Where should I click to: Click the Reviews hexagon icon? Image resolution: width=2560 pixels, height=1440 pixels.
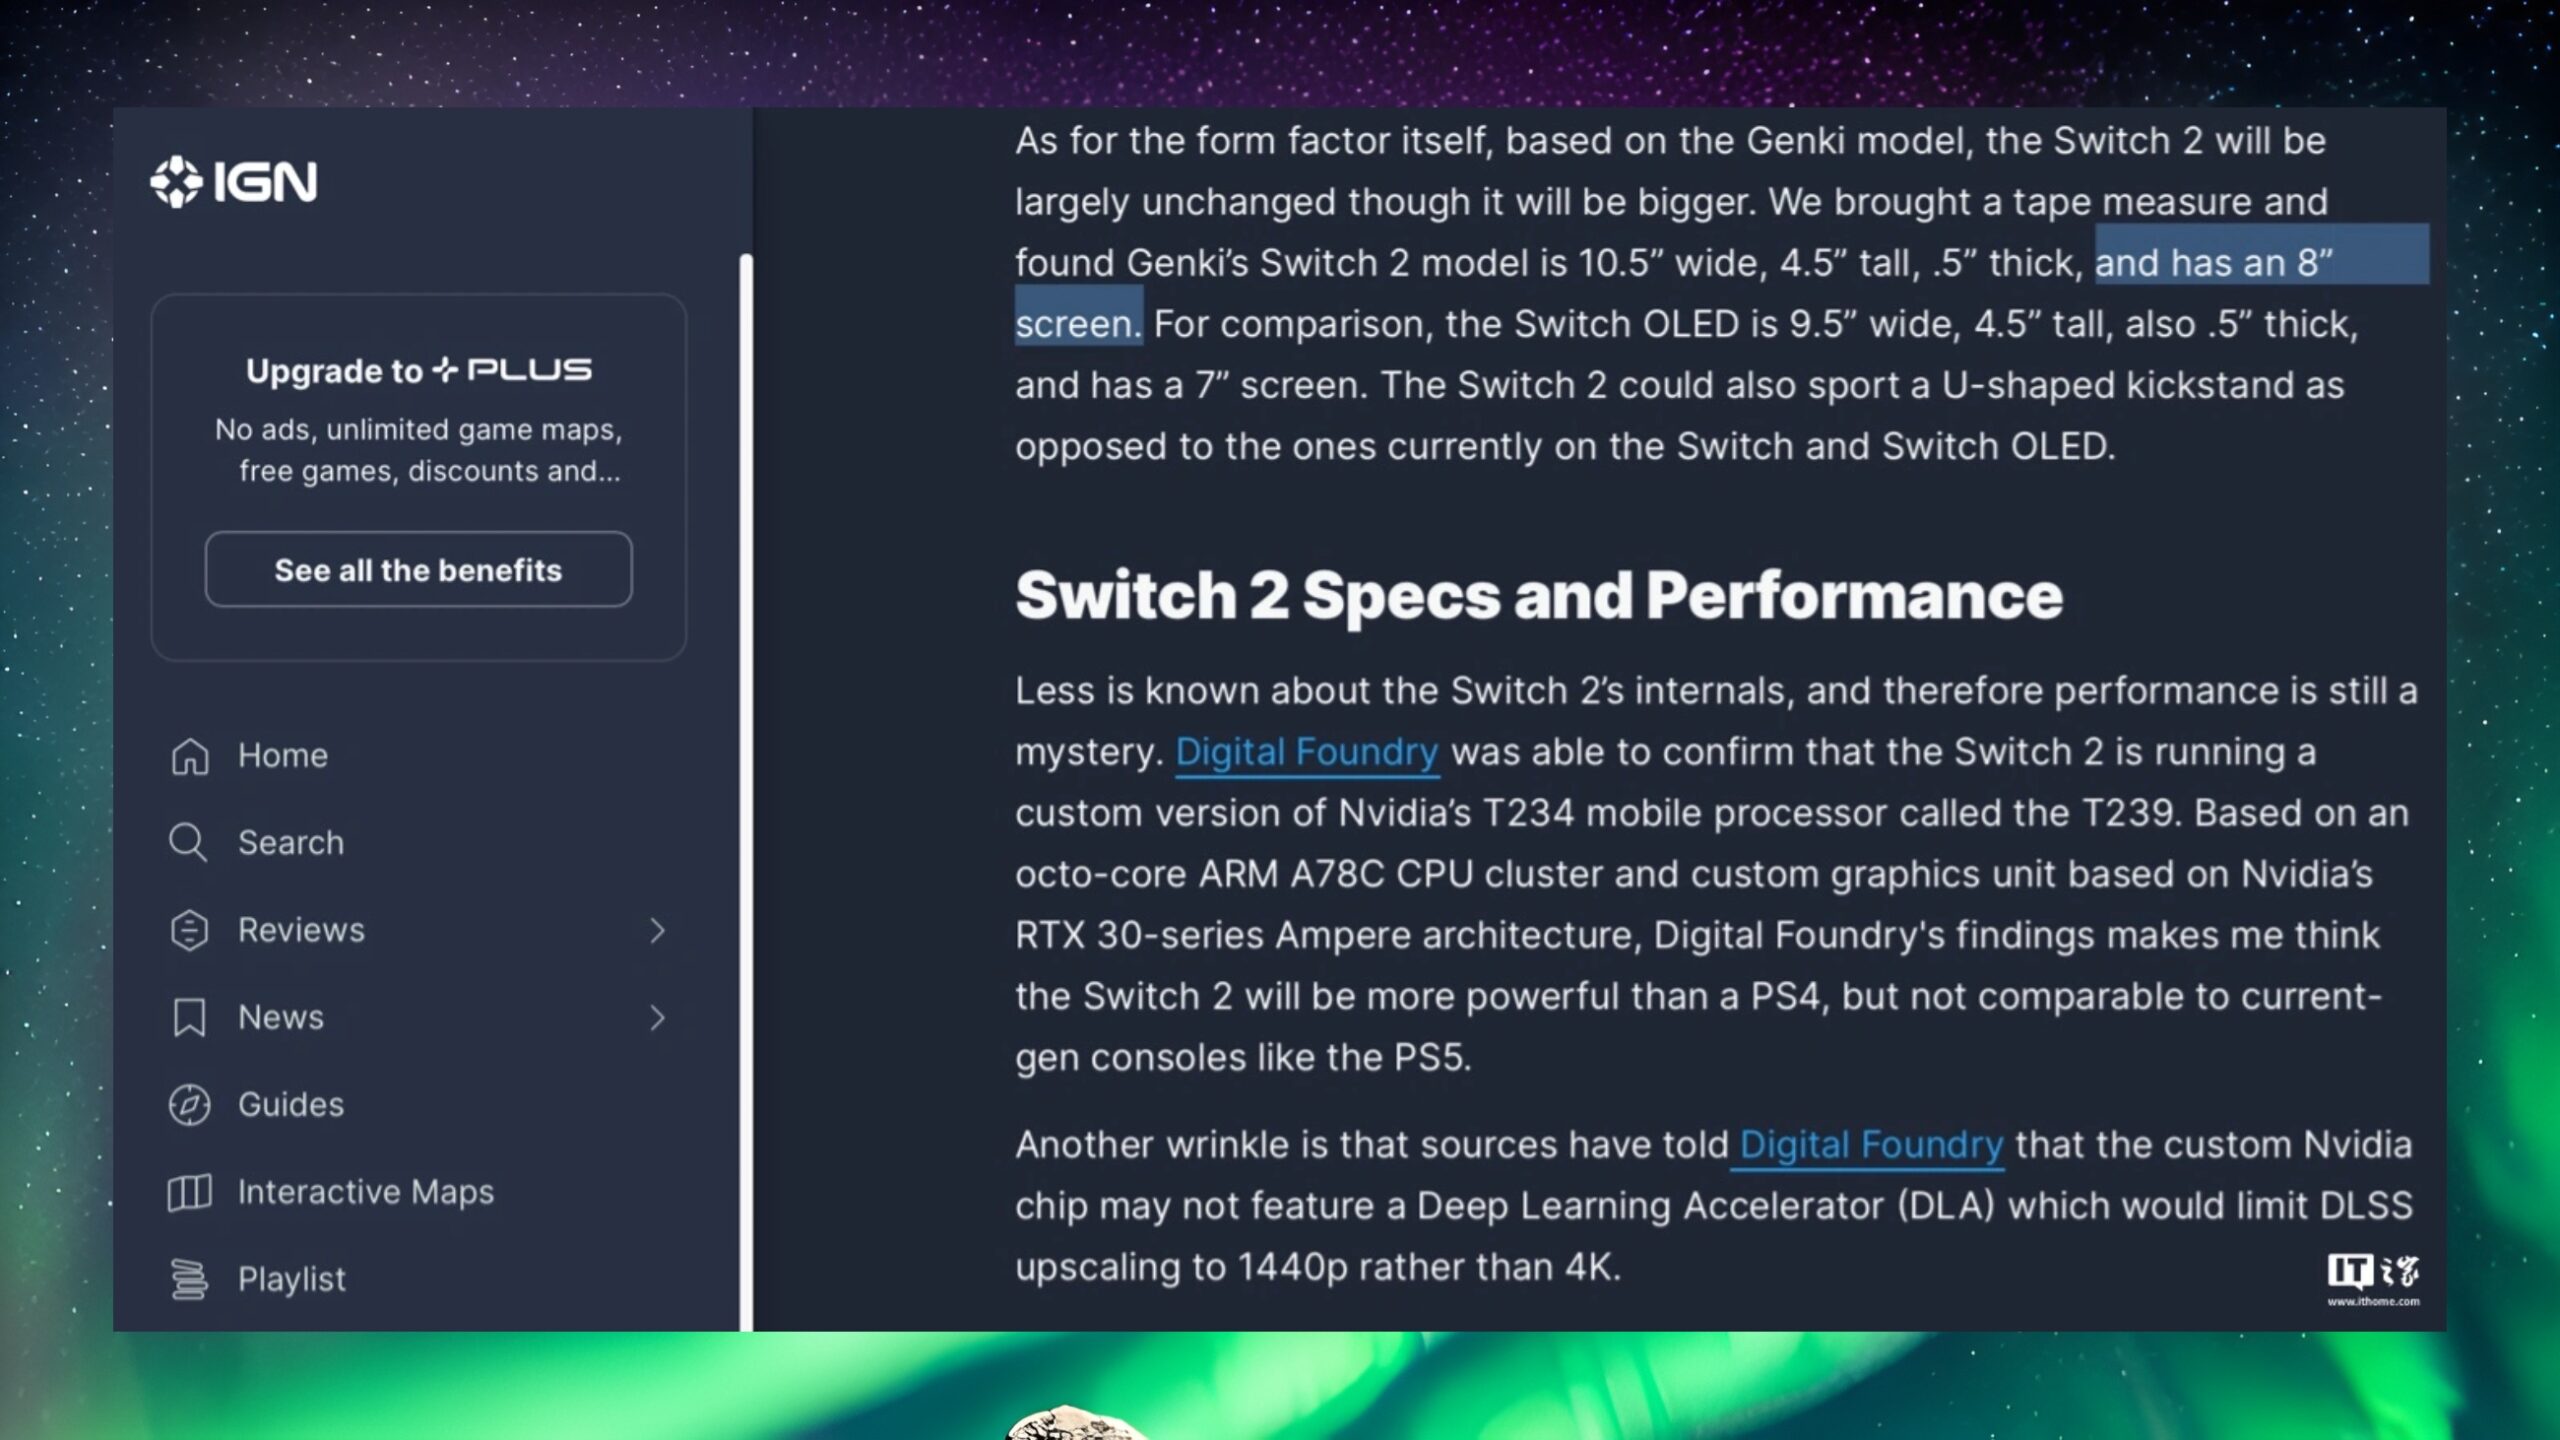[189, 930]
